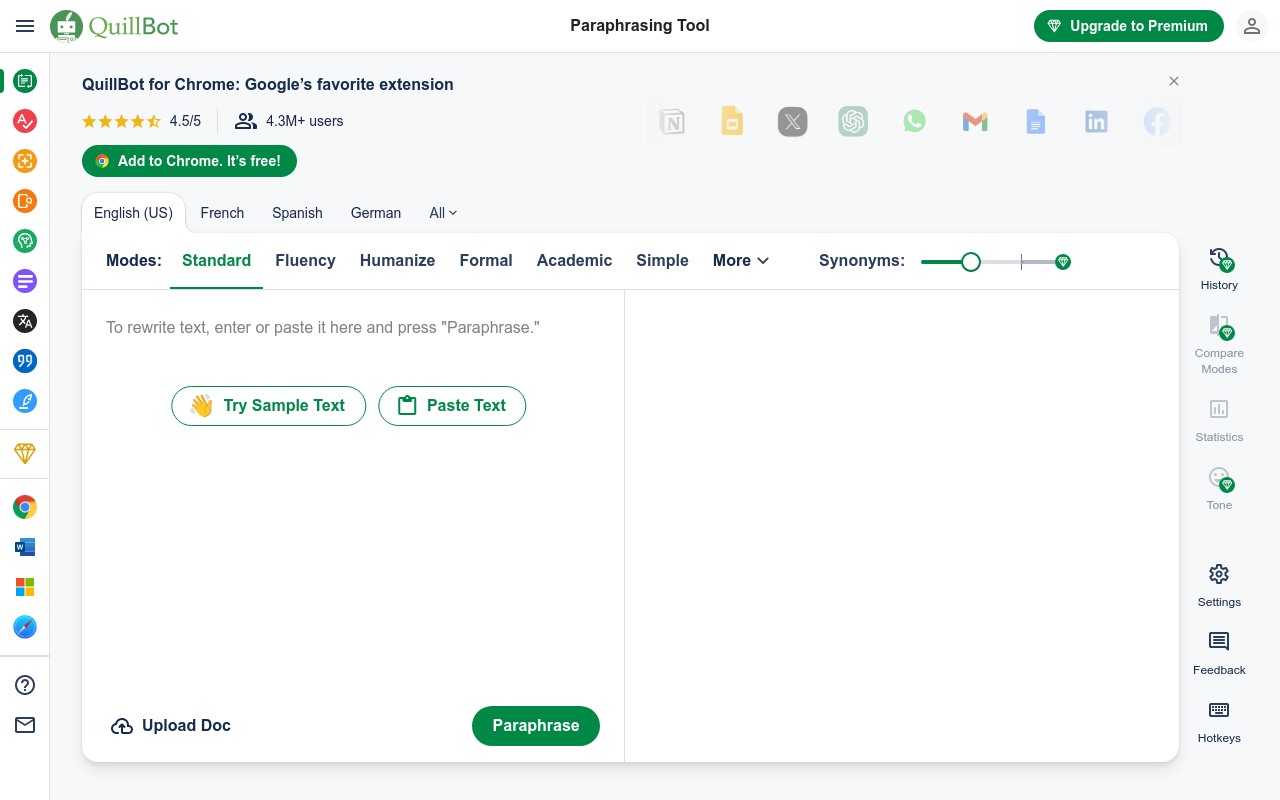Select Standard paraphrasing mode
1280x800 pixels.
coord(216,260)
